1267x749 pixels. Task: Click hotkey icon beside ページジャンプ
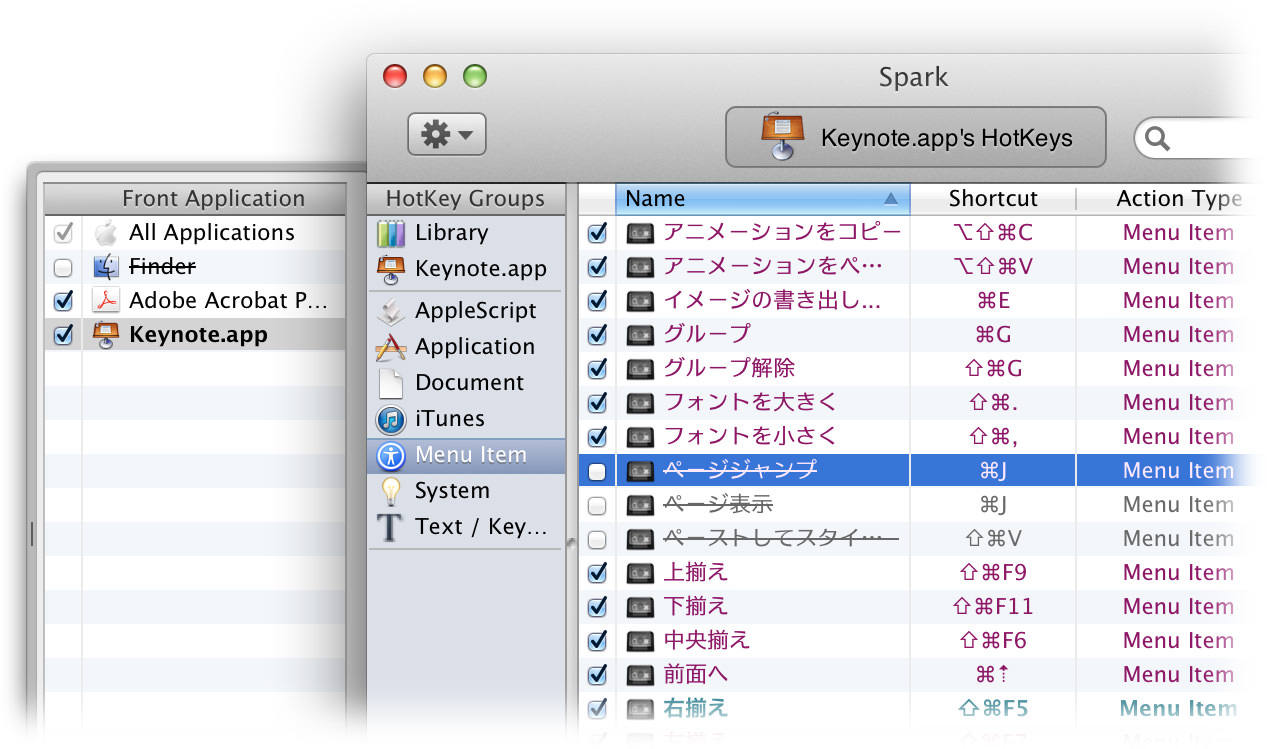click(x=640, y=471)
